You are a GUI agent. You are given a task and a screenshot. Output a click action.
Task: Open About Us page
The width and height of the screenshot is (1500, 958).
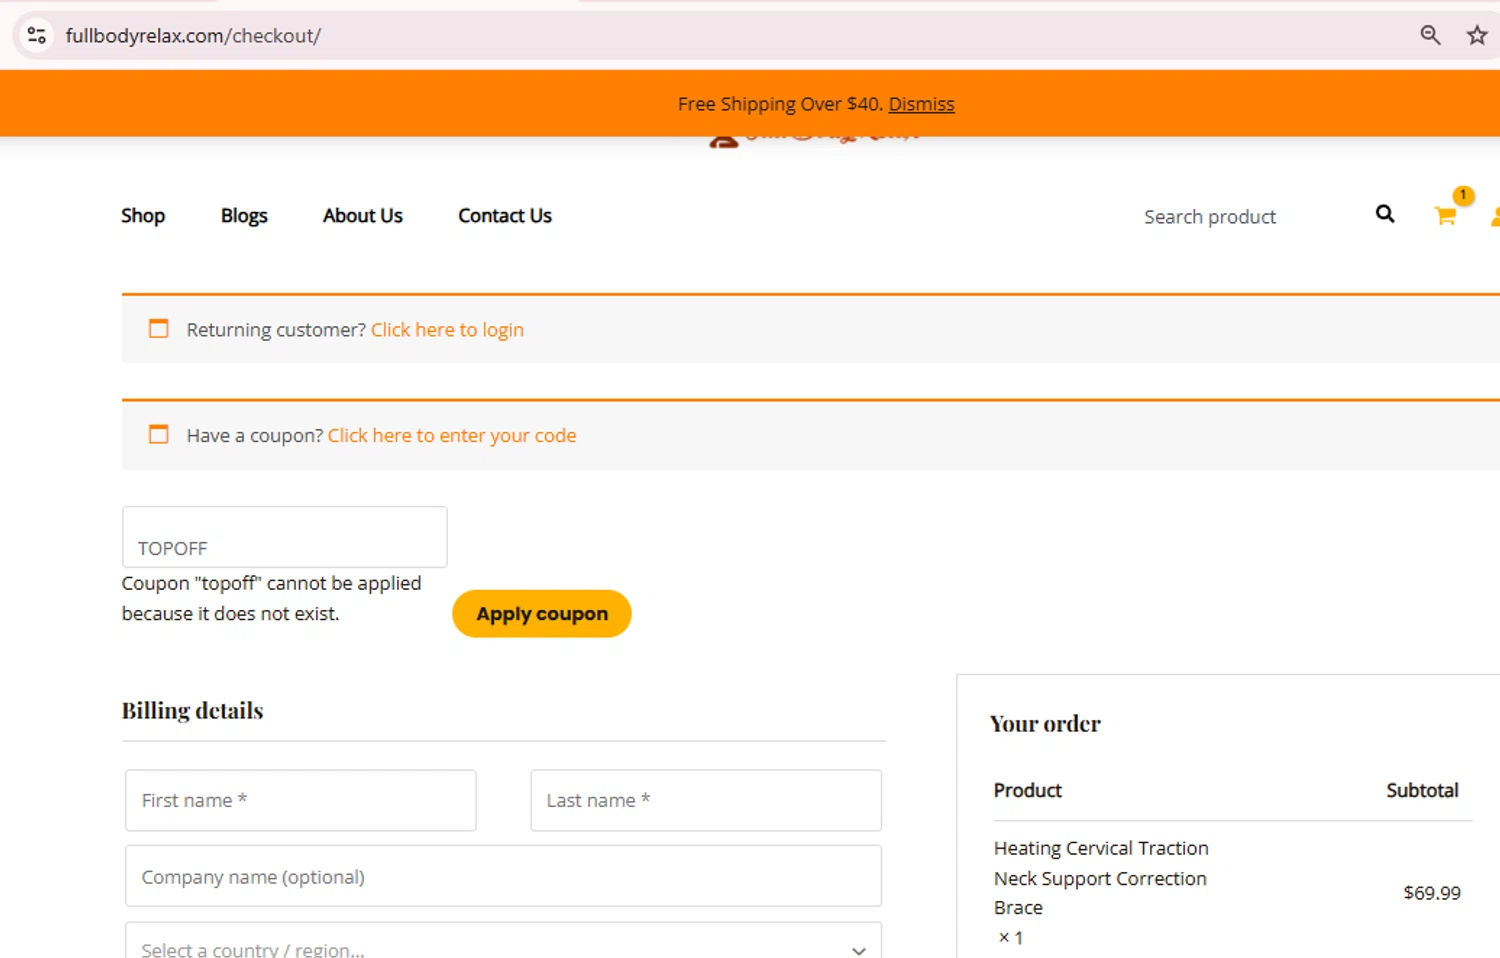pyautogui.click(x=362, y=216)
